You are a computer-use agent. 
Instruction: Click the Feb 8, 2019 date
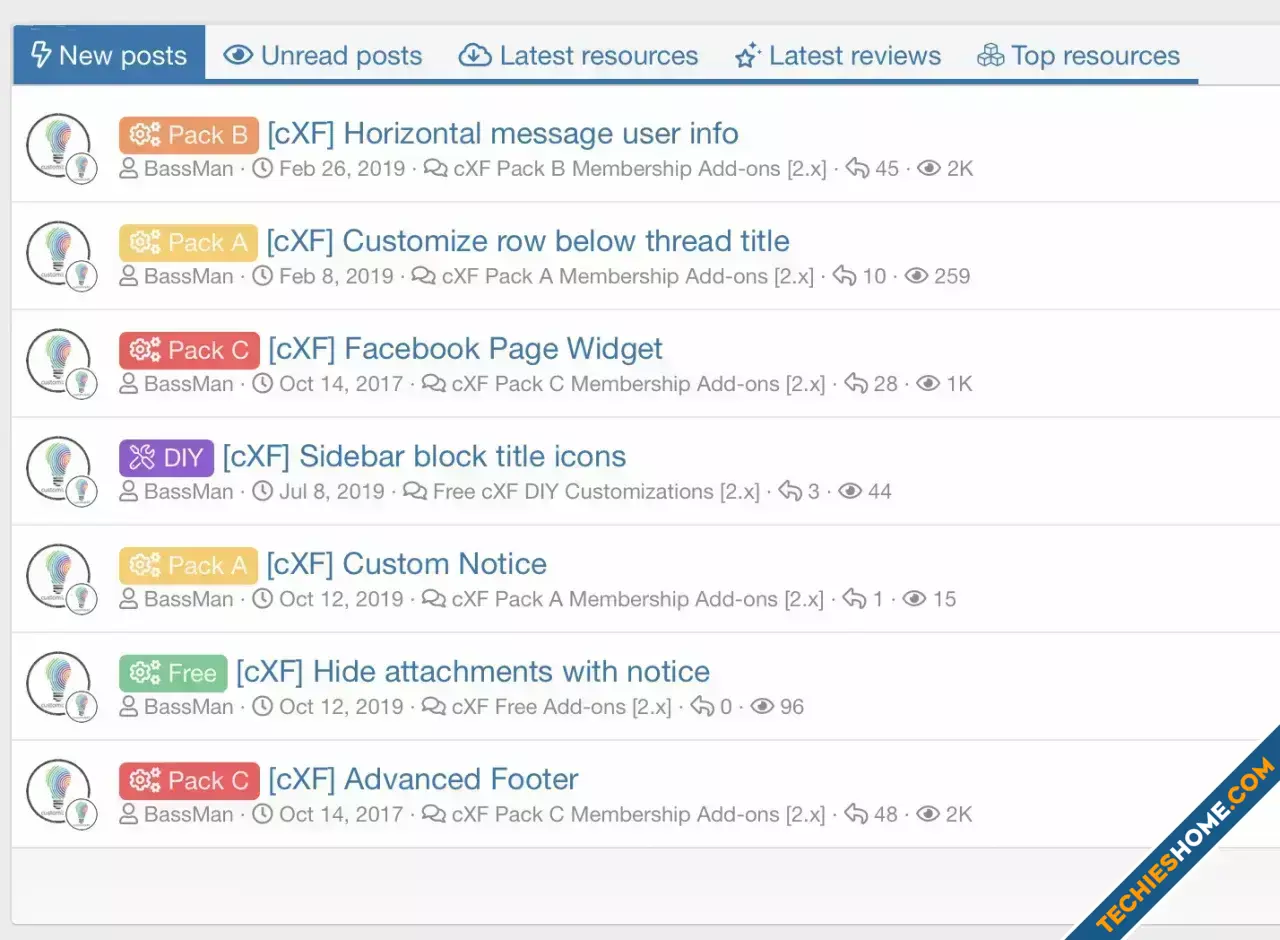(336, 276)
